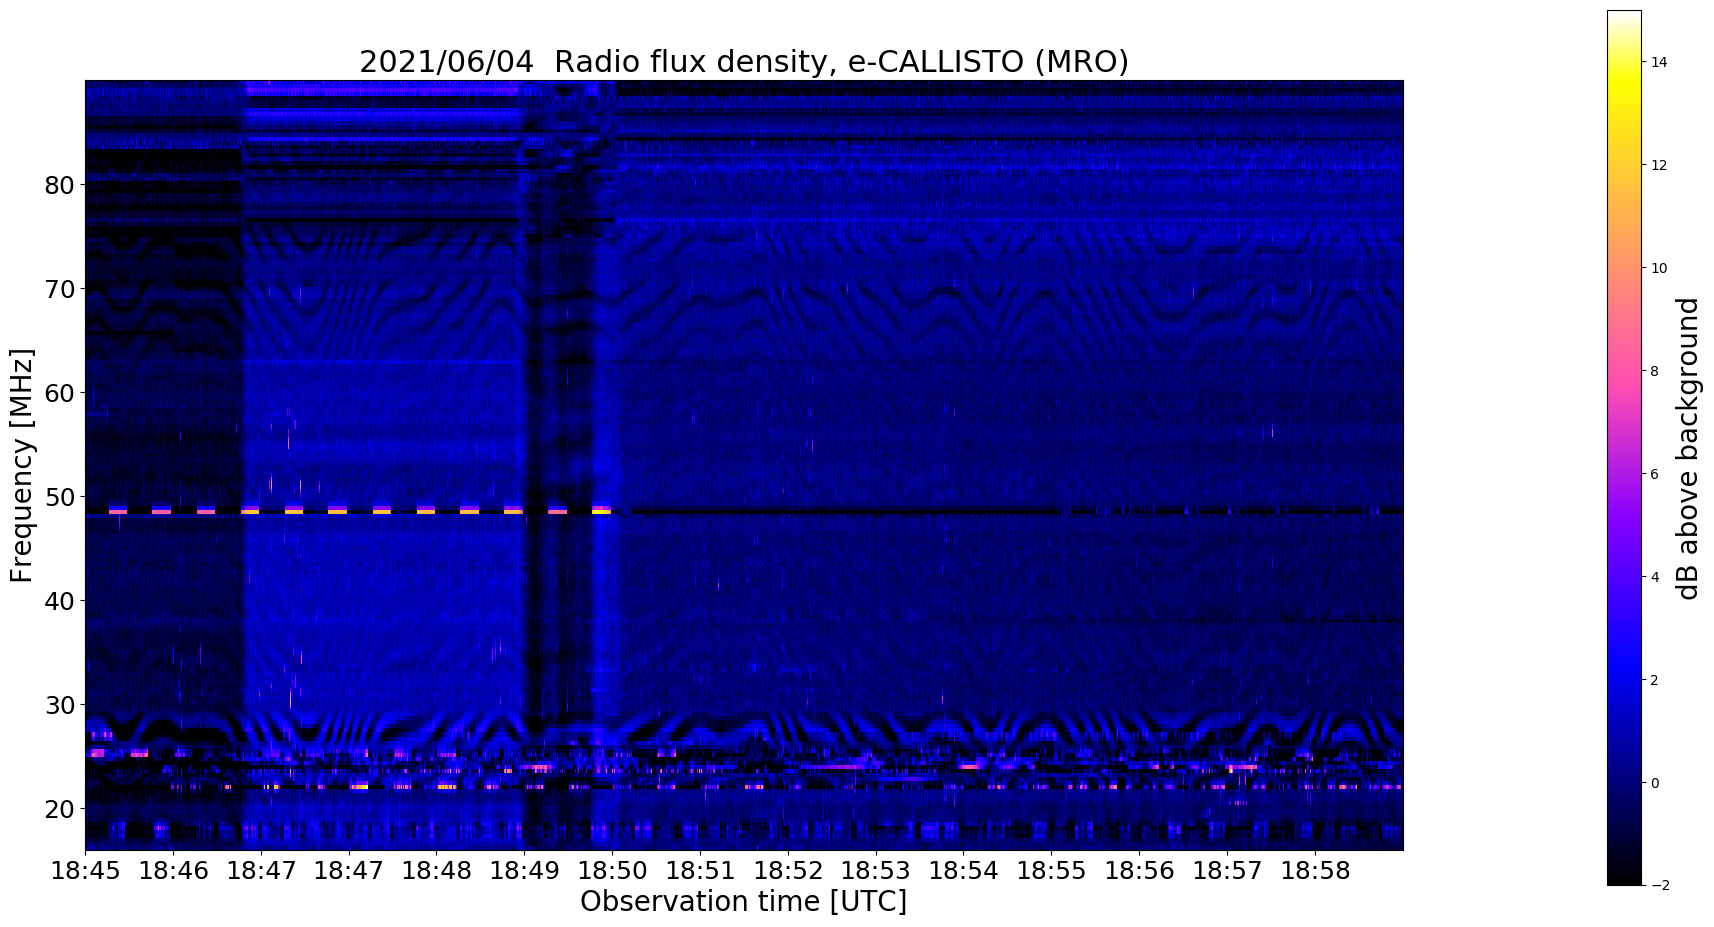Click the 80 MHz frequency tick label
Viewport: 1714px width, 927px height.
61,185
